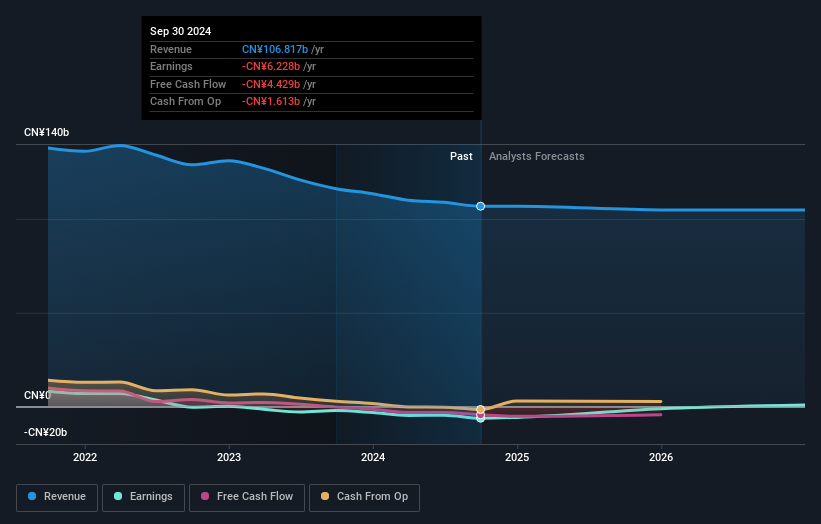Click the -CN¥4.429b free cash flow value
The height and width of the screenshot is (524, 821).
pos(271,84)
